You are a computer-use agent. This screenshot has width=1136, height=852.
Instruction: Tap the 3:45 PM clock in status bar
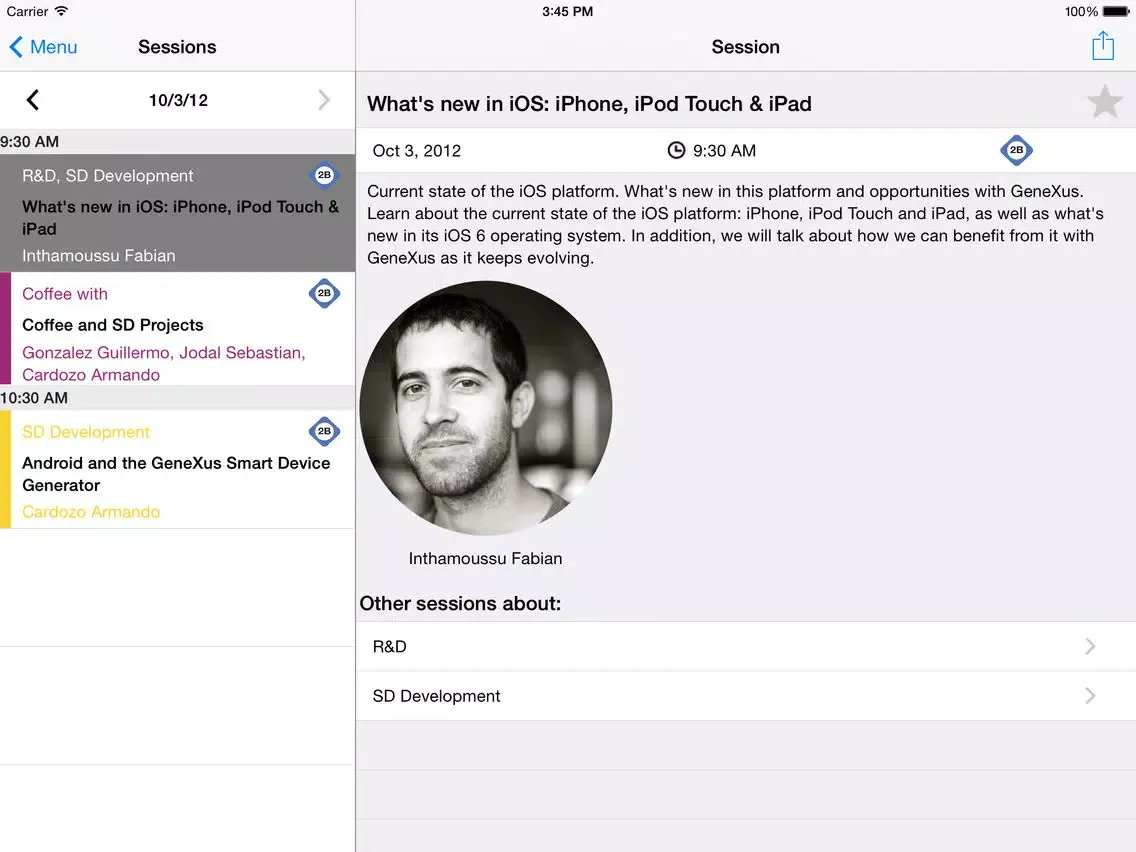(567, 12)
